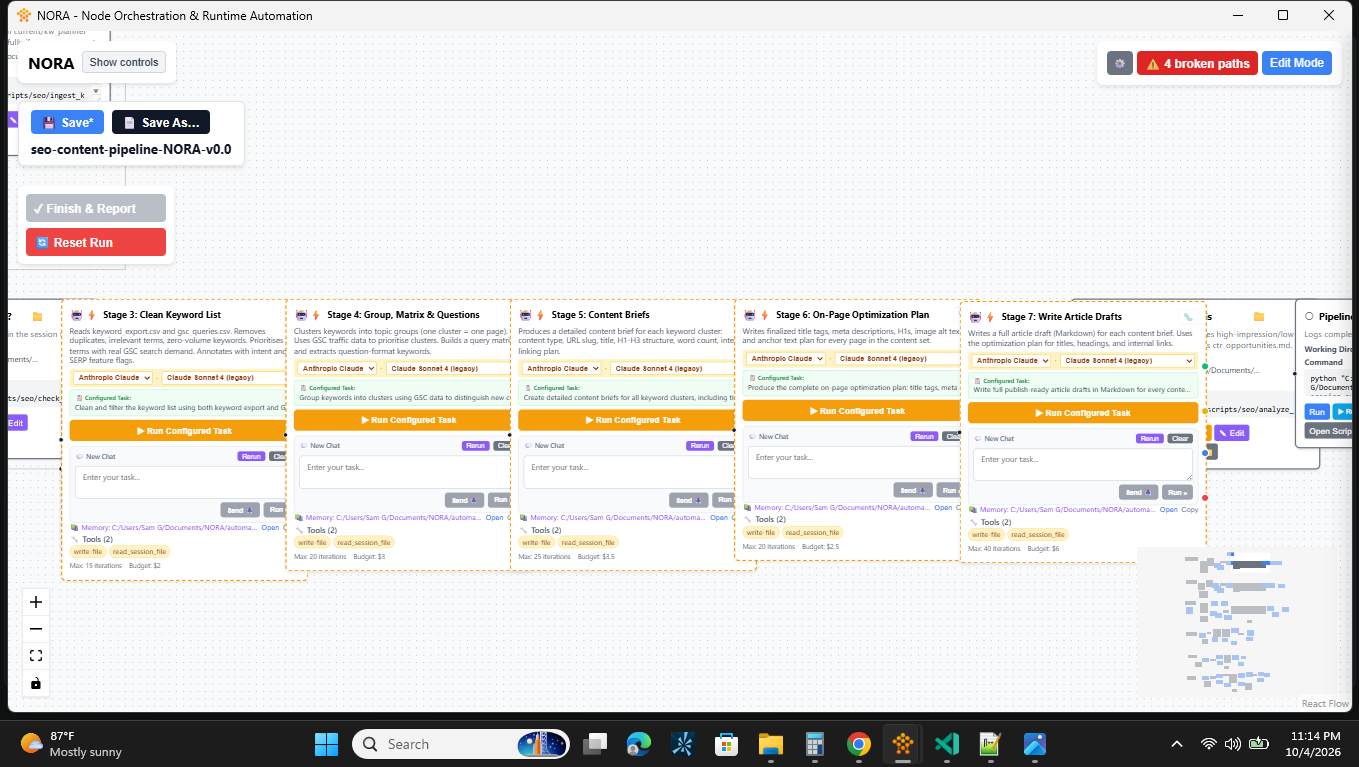1359x767 pixels.
Task: Open Stage 3 Anthropic Claude provider dropdown
Action: tap(112, 378)
